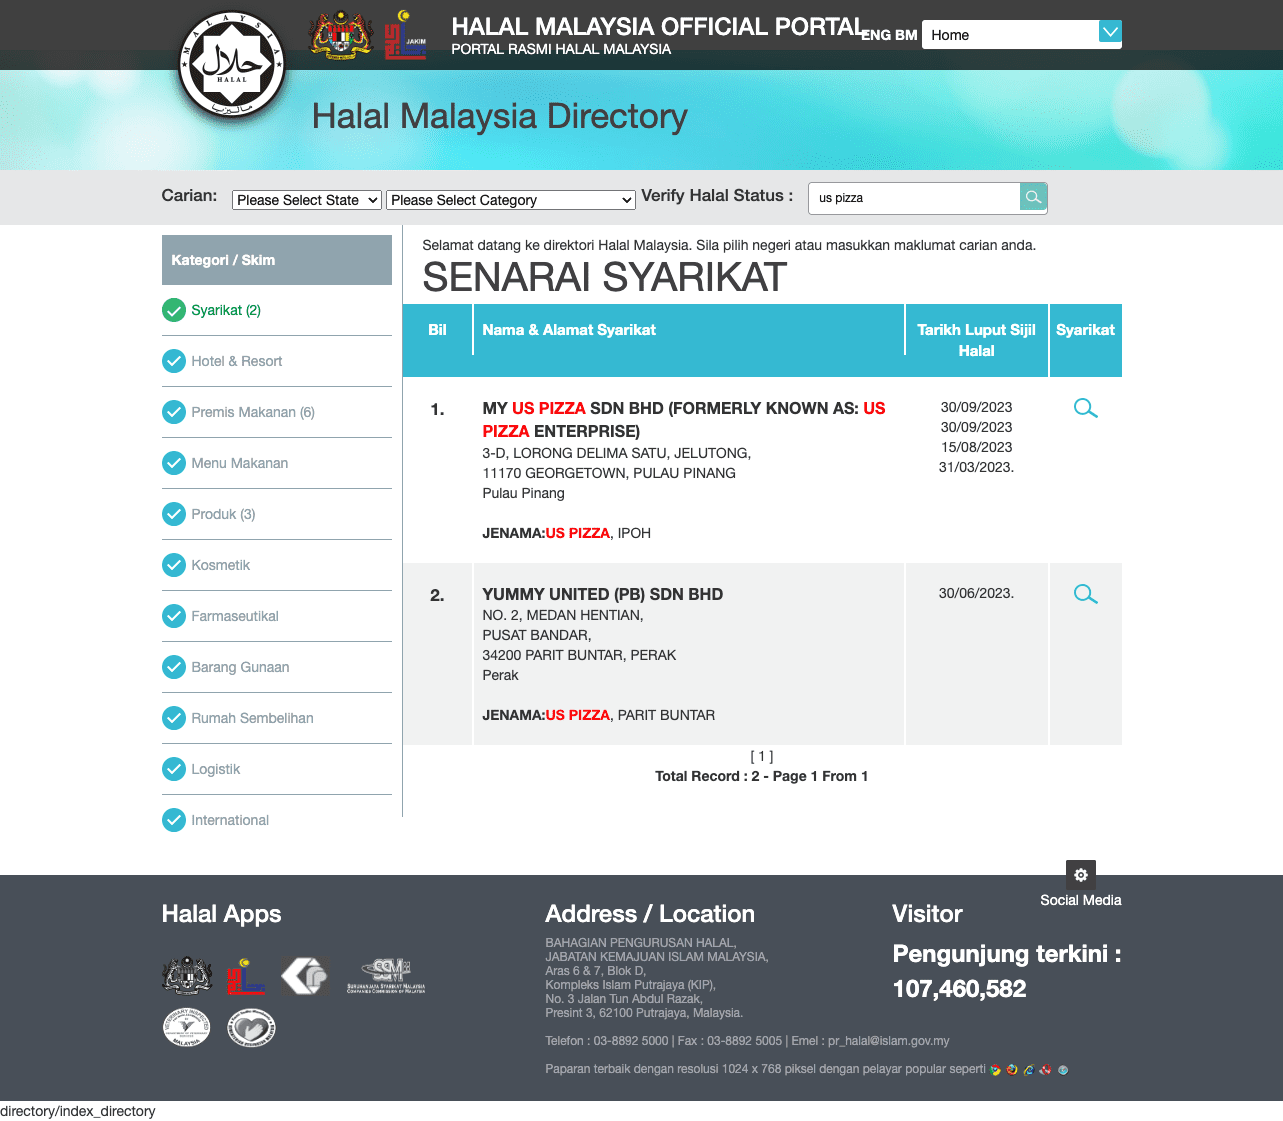
Task: Click 'Tarikh Luput Sijil Halal' column header
Action: coord(976,340)
